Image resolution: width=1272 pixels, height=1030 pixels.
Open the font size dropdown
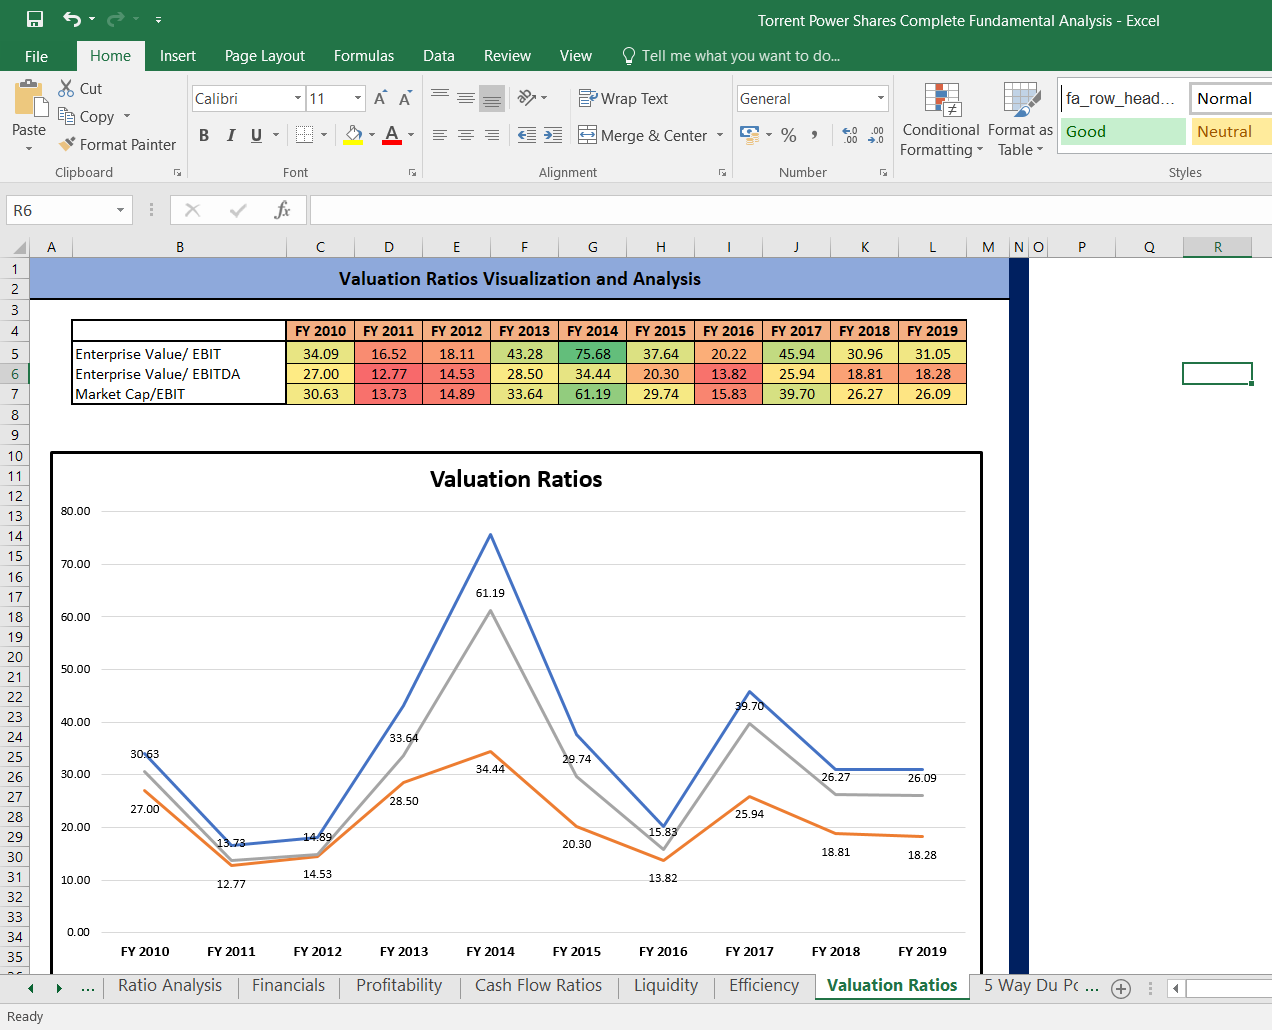[x=358, y=98]
